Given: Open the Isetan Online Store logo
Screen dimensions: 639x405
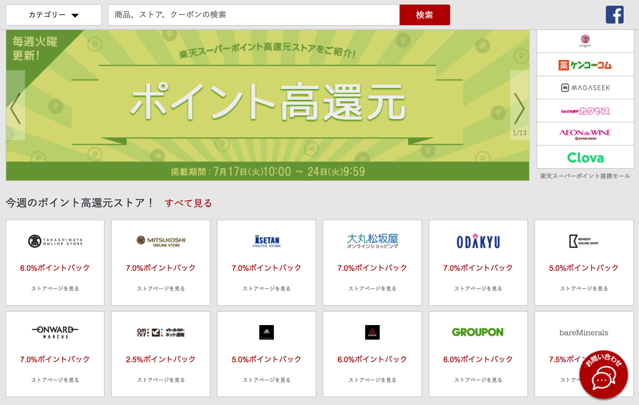Looking at the screenshot, I should pos(267,241).
